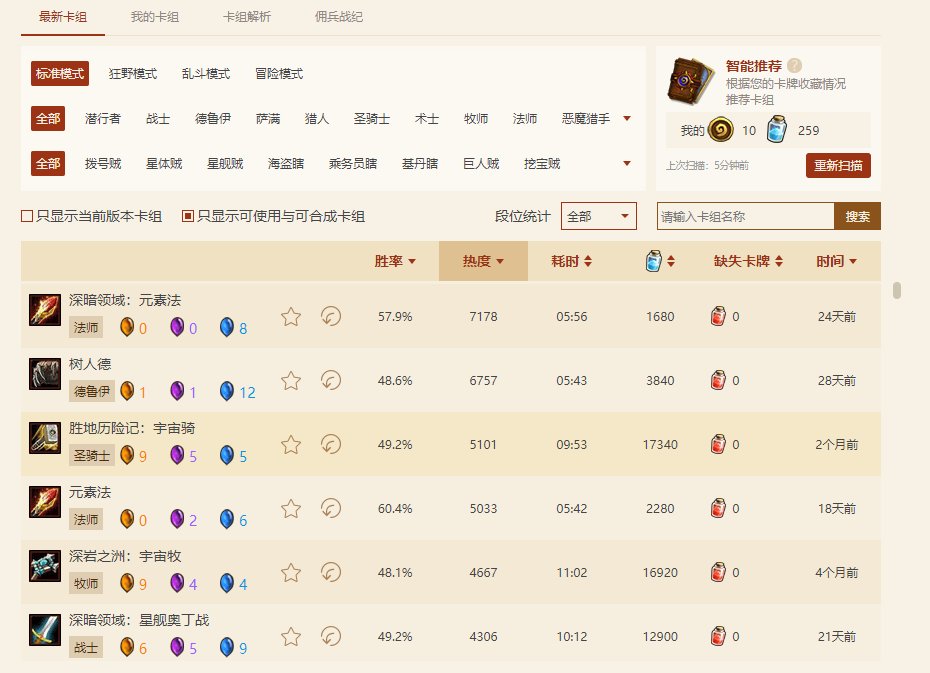Expand the class filter row arrow
The width and height of the screenshot is (930, 673).
point(627,119)
